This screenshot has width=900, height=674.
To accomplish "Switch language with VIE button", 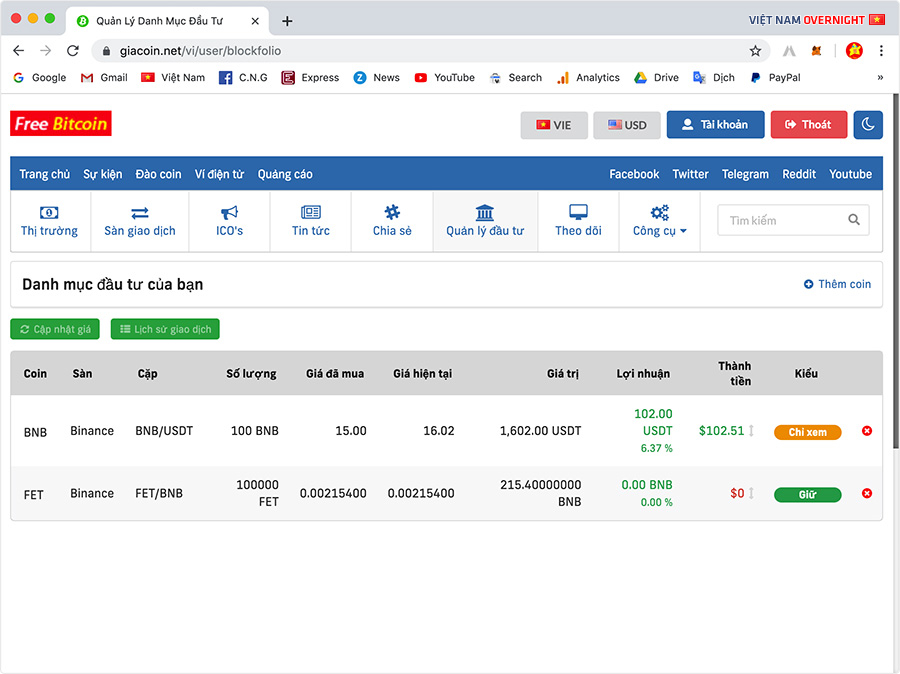I will (x=554, y=125).
